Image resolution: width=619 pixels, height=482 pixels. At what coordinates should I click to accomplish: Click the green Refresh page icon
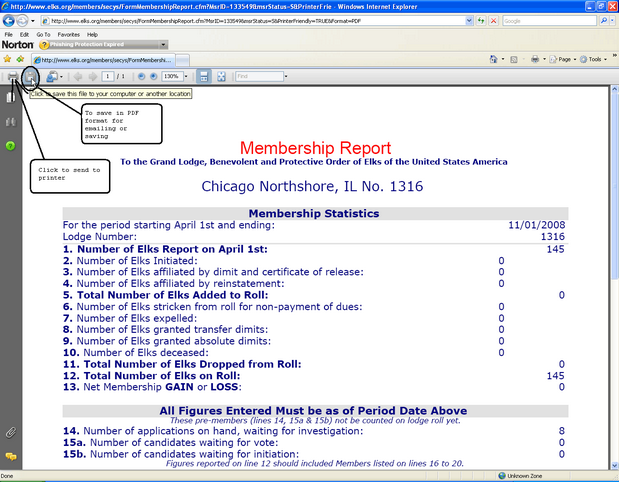click(481, 21)
